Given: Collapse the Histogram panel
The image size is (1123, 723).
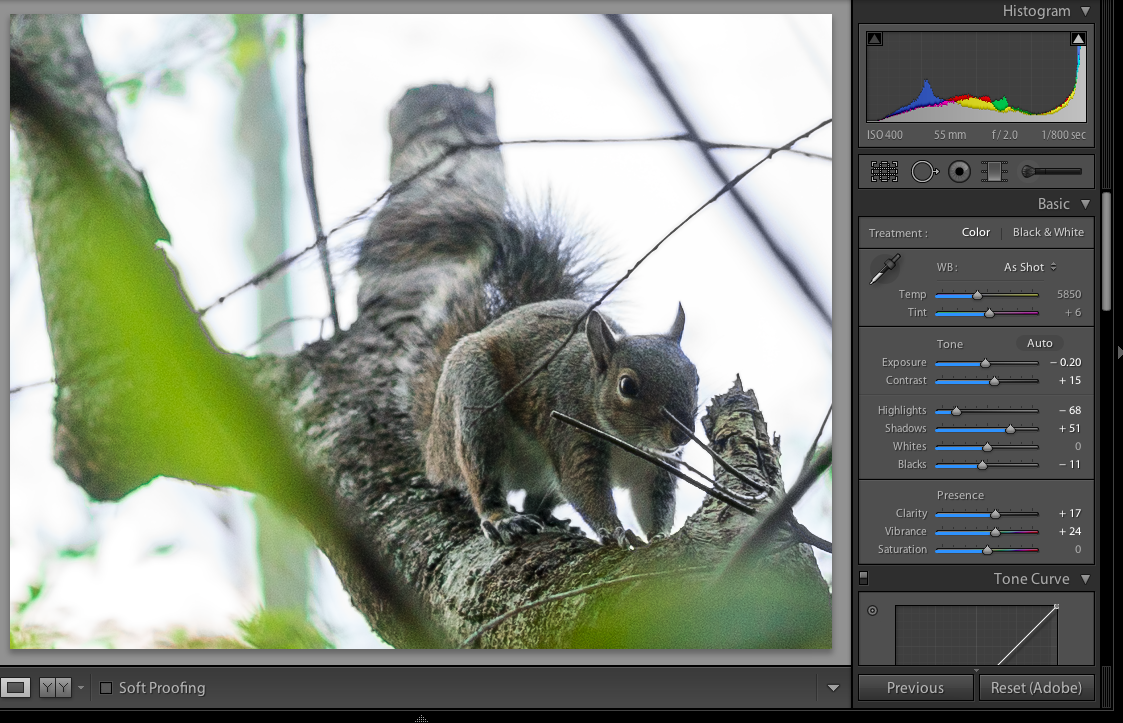Looking at the screenshot, I should pos(1086,11).
